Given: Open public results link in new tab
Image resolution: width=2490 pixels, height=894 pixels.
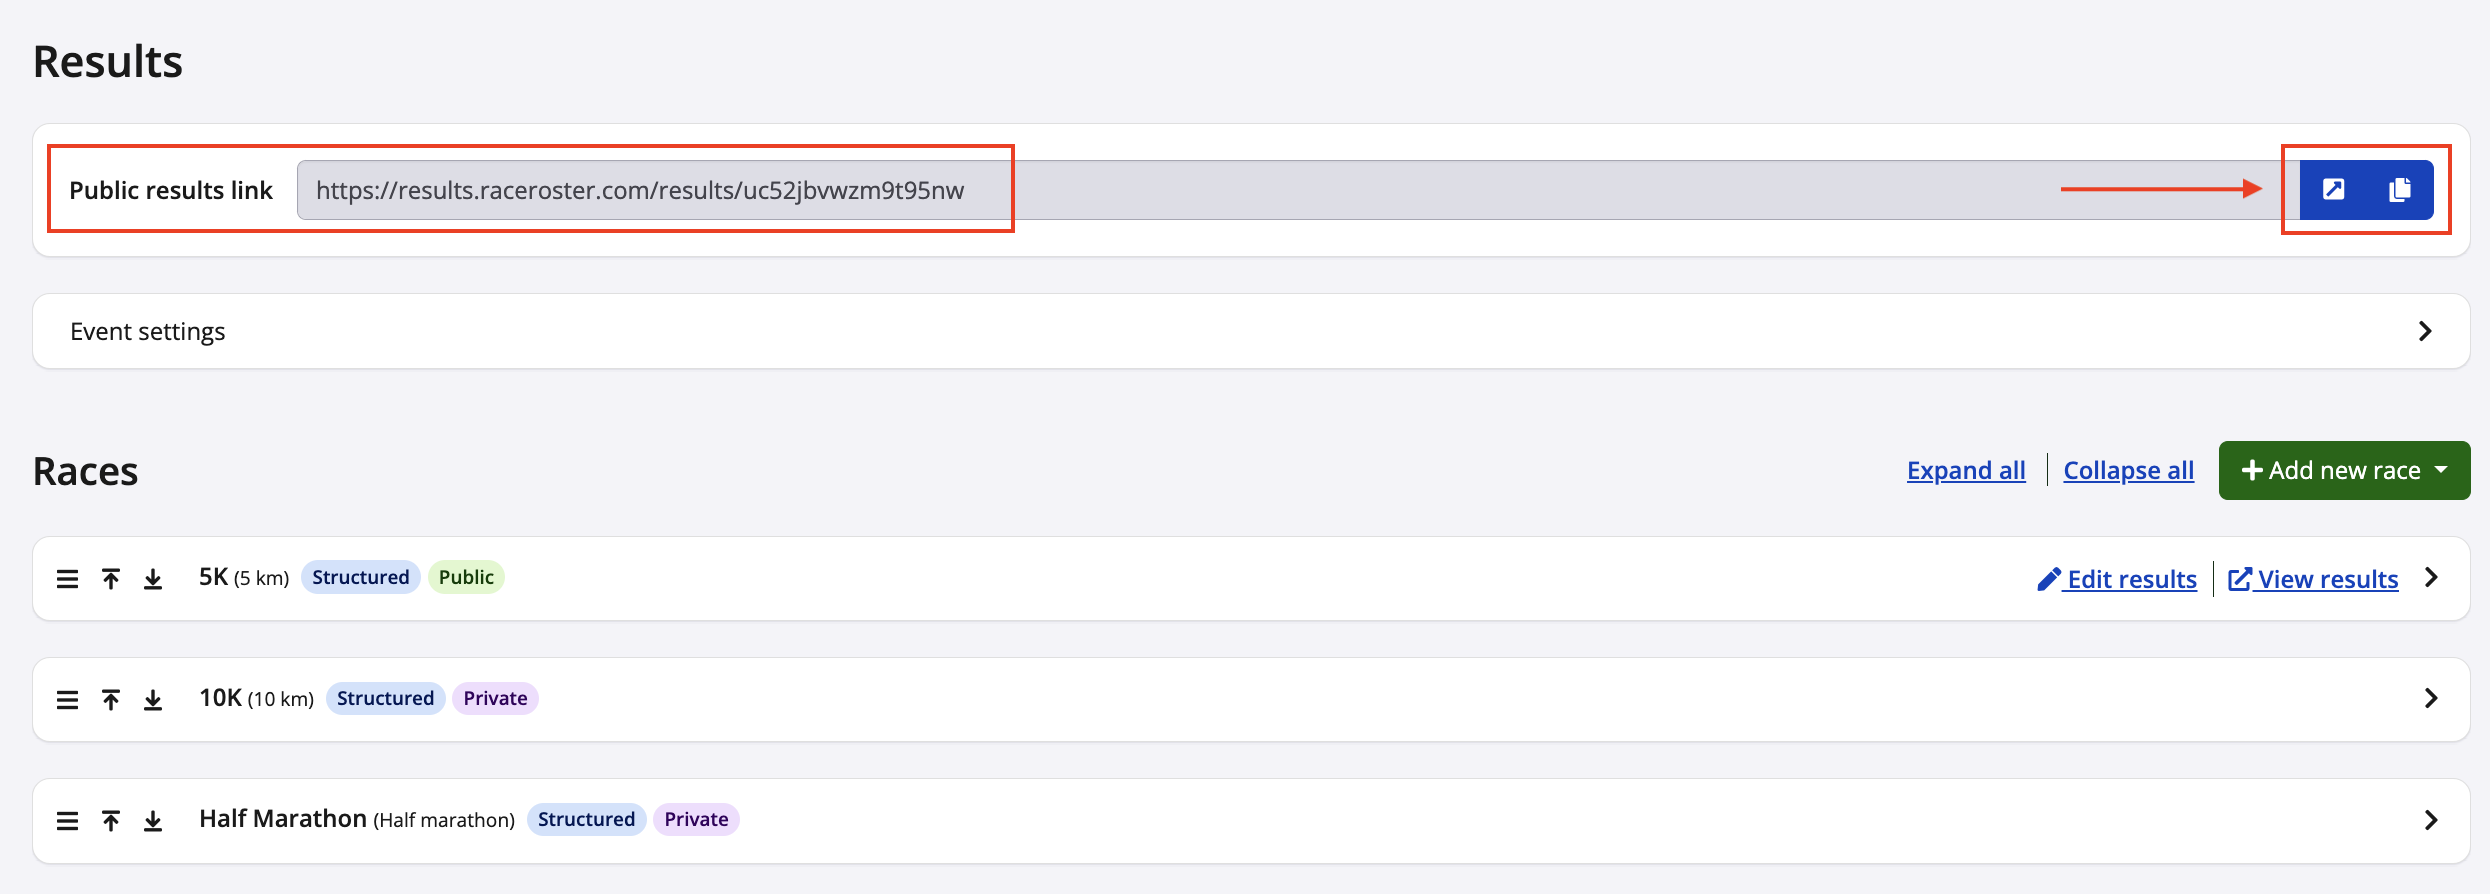Looking at the screenshot, I should (2333, 190).
